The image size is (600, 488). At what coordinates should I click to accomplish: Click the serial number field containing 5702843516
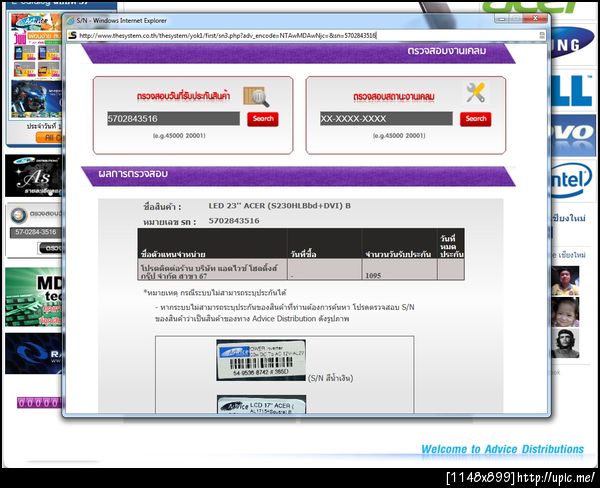coord(173,119)
